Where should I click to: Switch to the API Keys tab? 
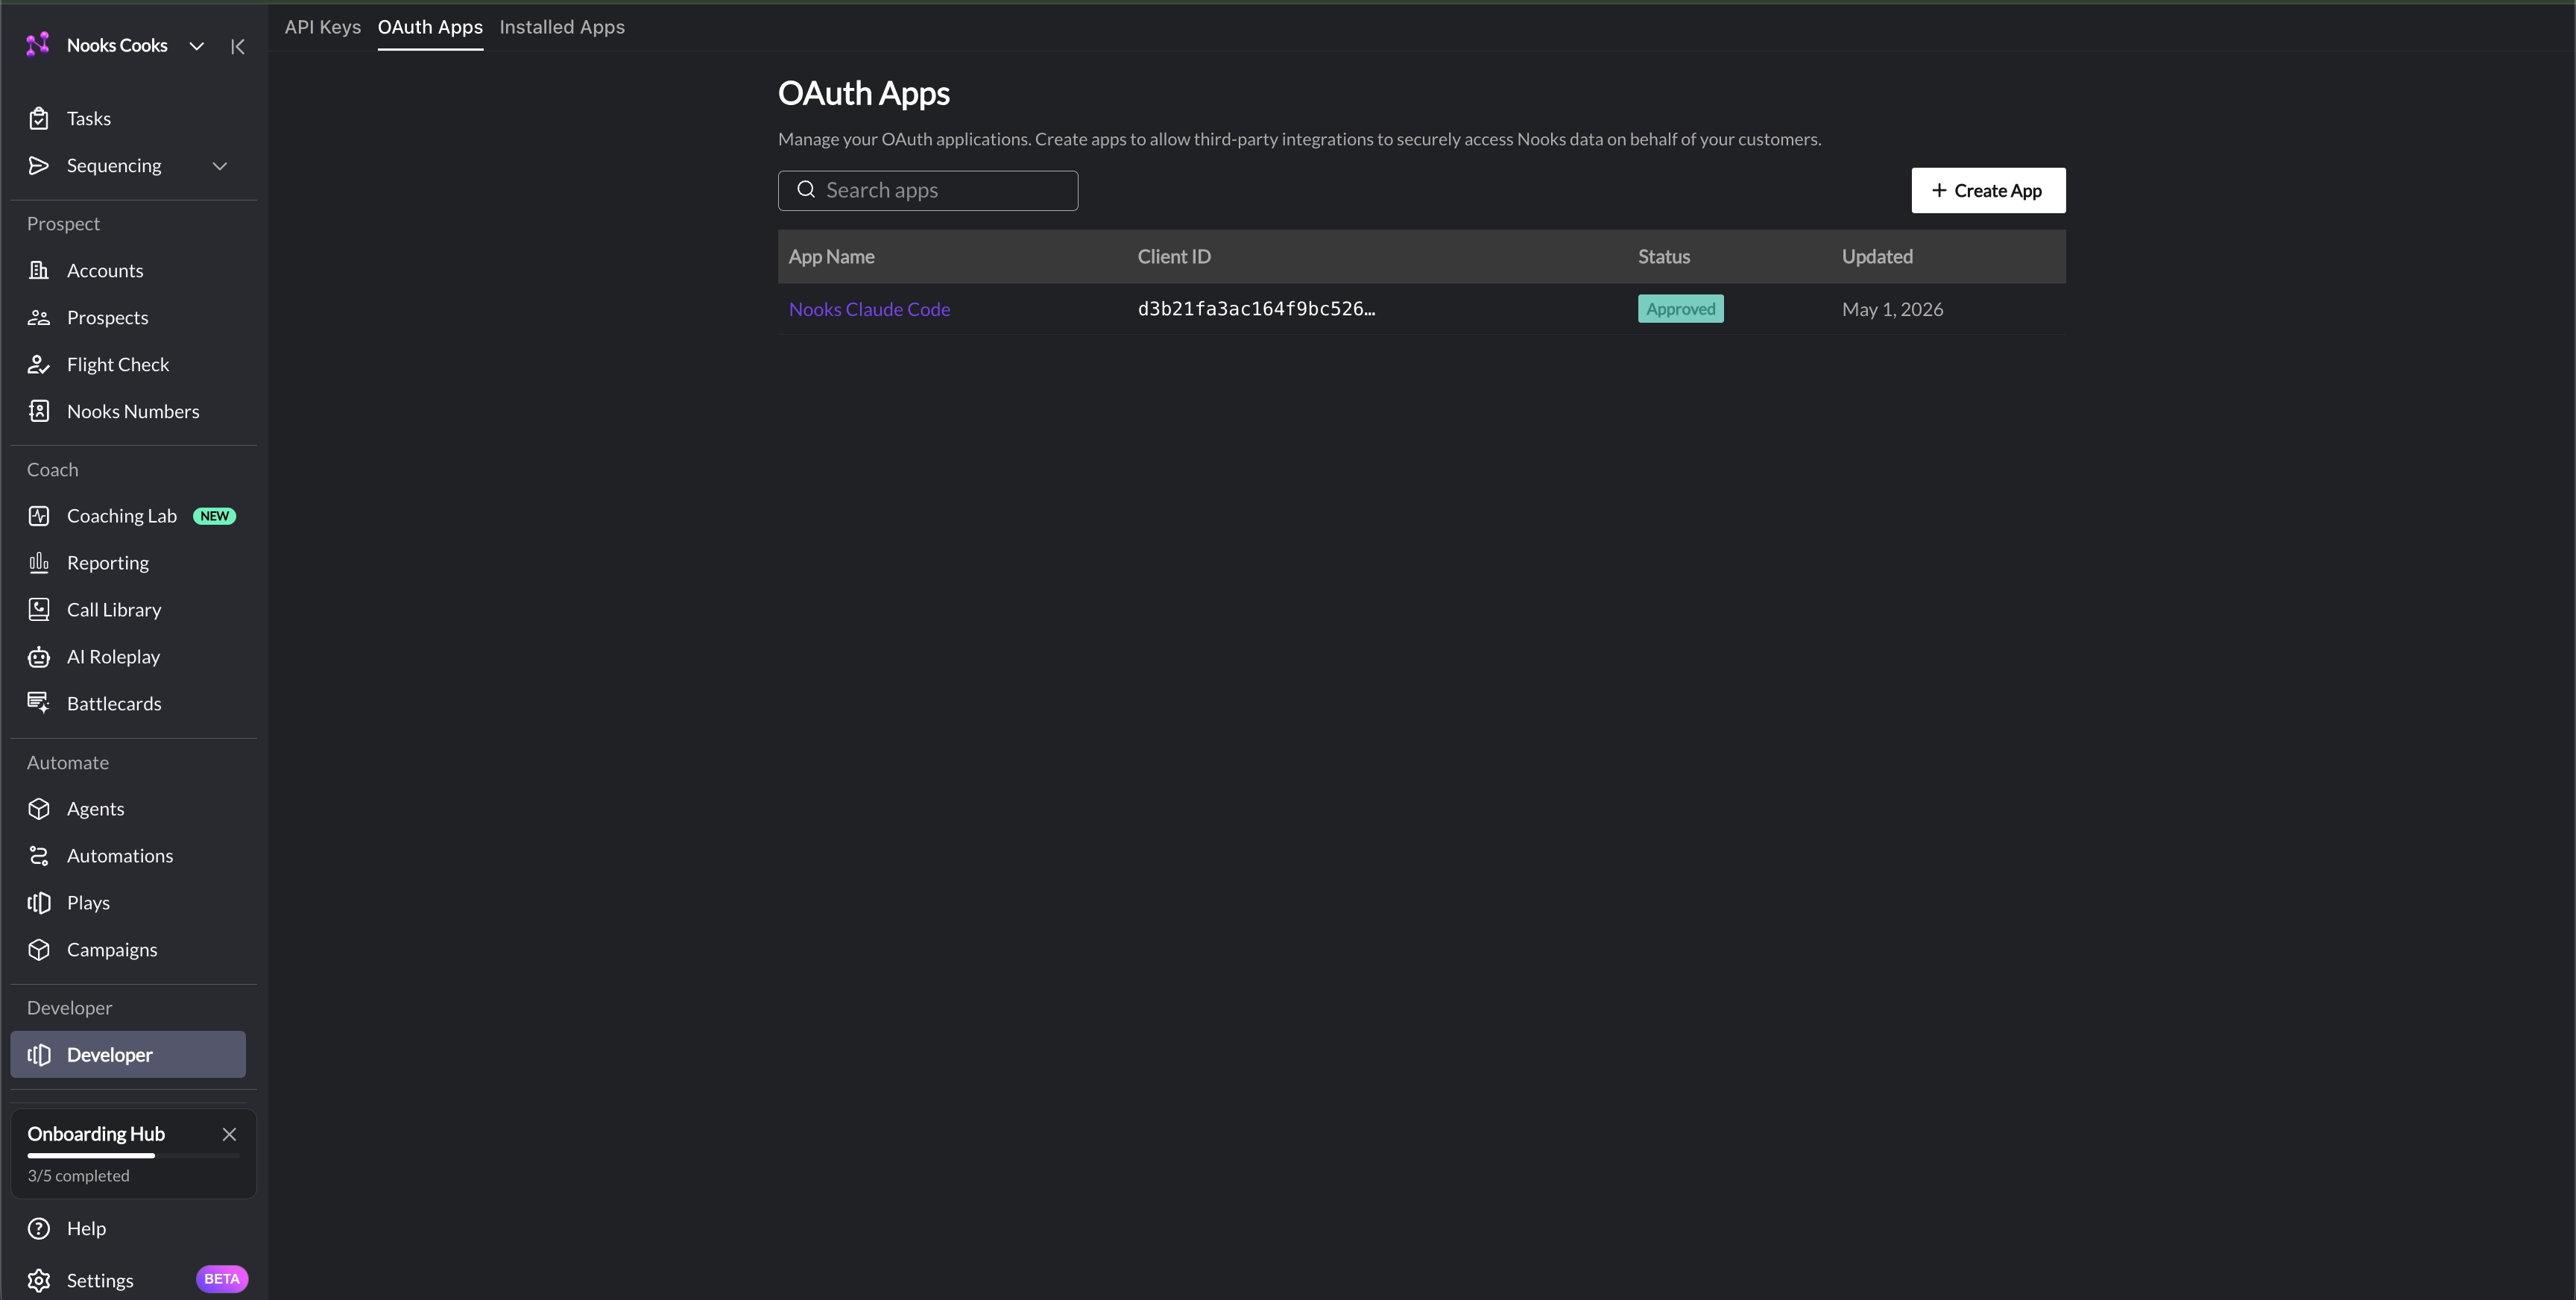(323, 27)
